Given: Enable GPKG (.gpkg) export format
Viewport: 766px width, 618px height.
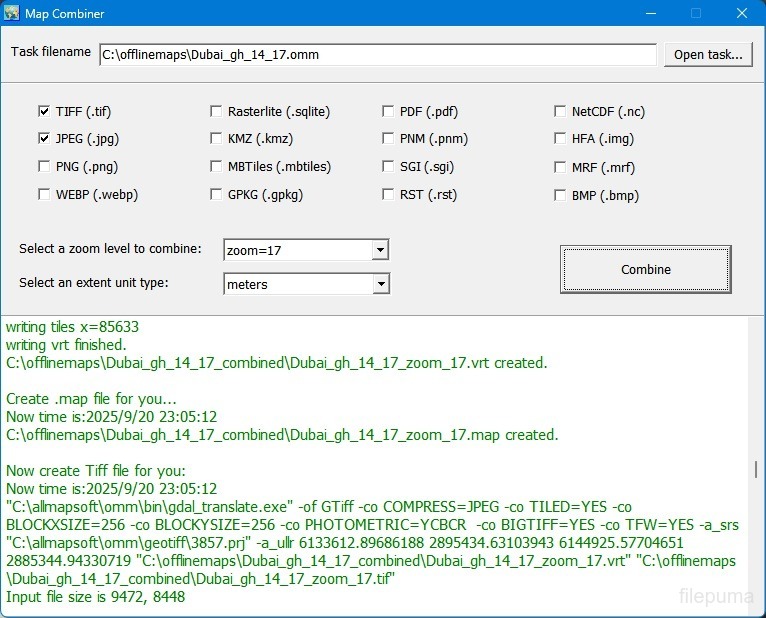Looking at the screenshot, I should point(216,195).
